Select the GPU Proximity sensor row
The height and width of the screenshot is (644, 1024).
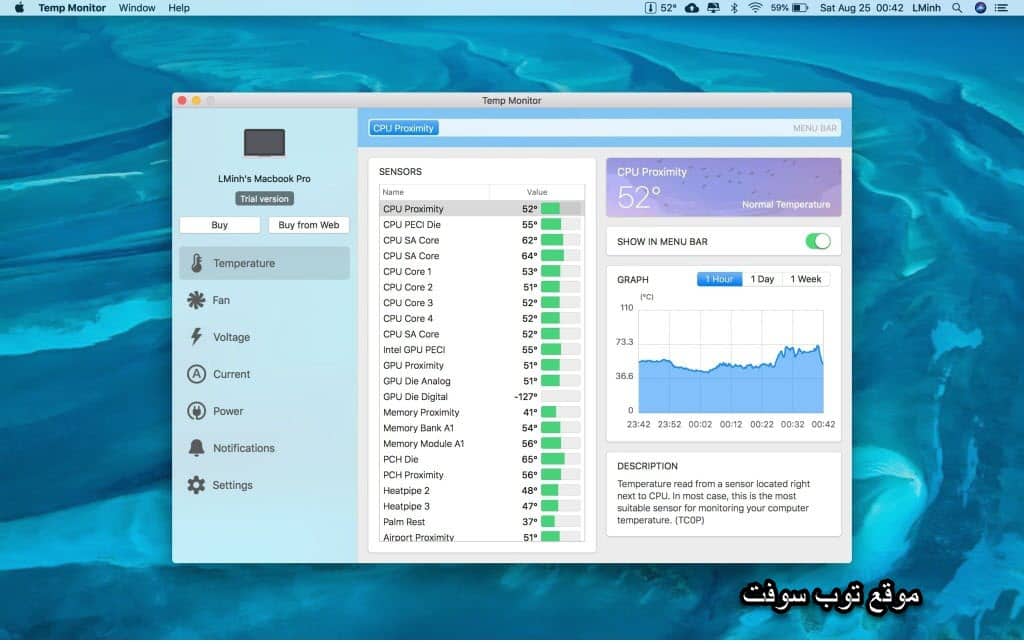[481, 366]
